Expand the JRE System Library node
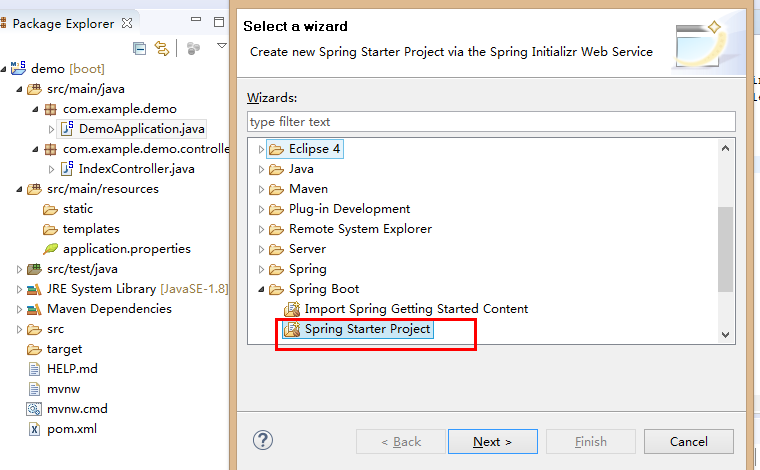760x470 pixels. click(18, 289)
